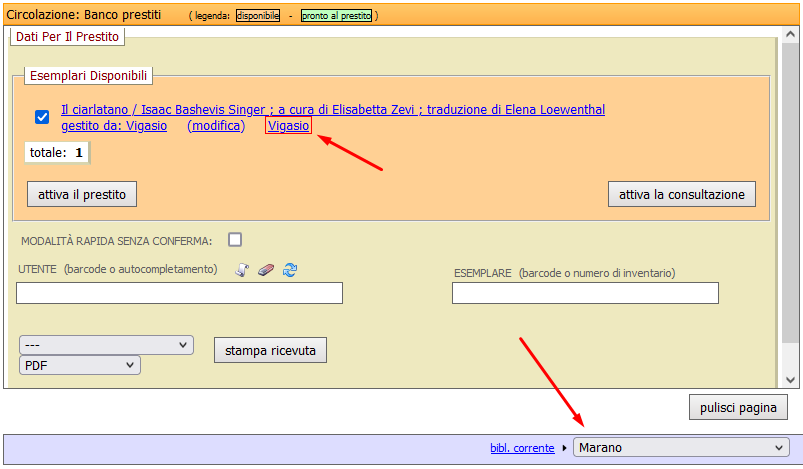Click the scroll/document icon beside UTENTE

[241, 270]
